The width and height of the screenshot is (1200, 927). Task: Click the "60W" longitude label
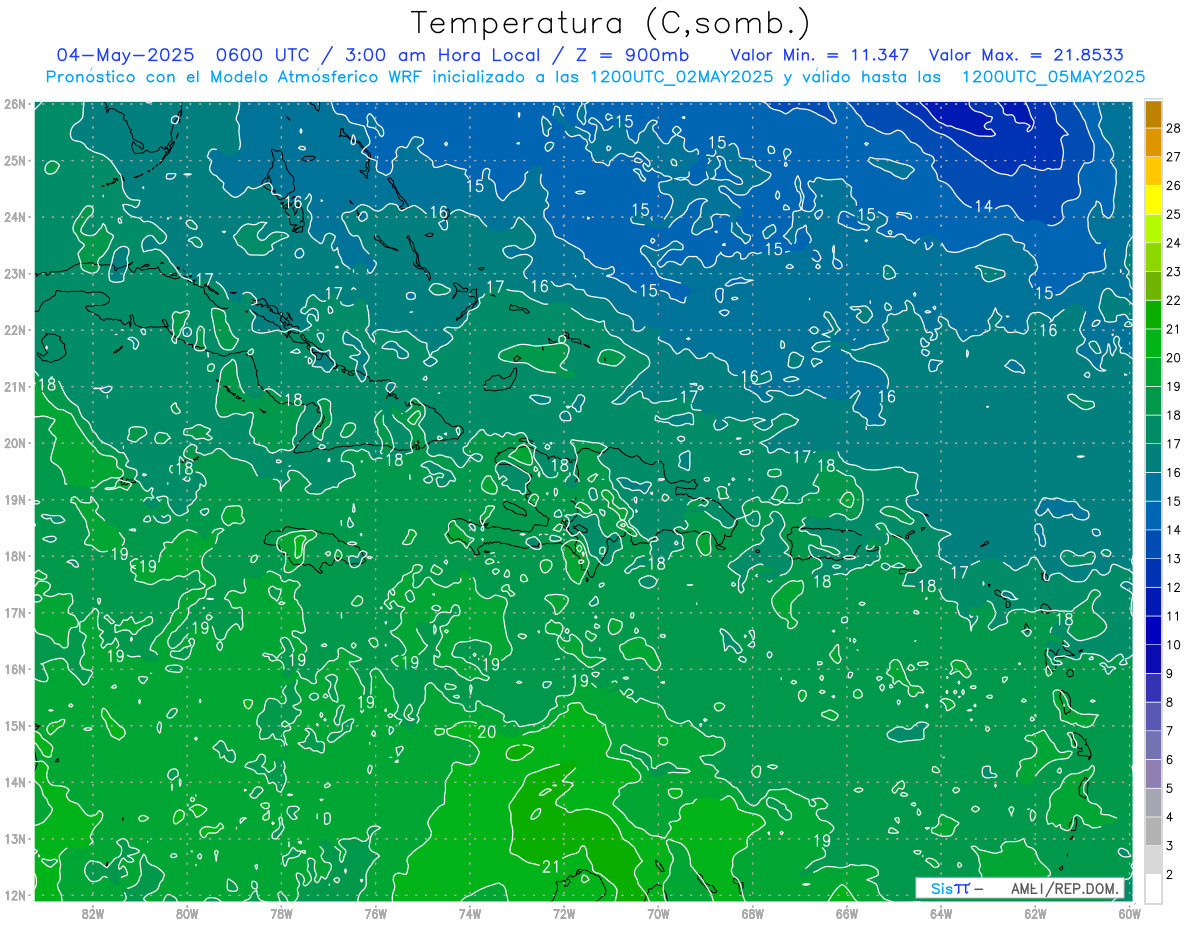(1129, 912)
